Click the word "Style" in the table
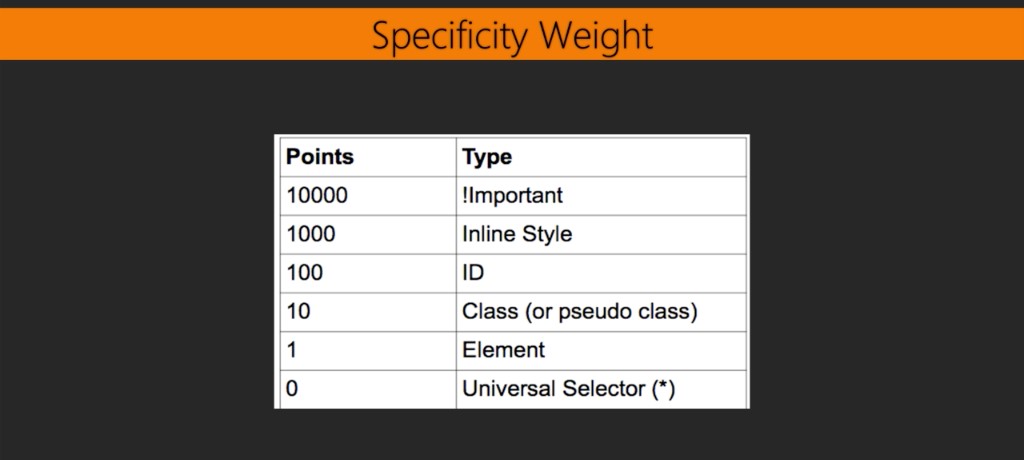The image size is (1024, 460). pyautogui.click(x=547, y=234)
